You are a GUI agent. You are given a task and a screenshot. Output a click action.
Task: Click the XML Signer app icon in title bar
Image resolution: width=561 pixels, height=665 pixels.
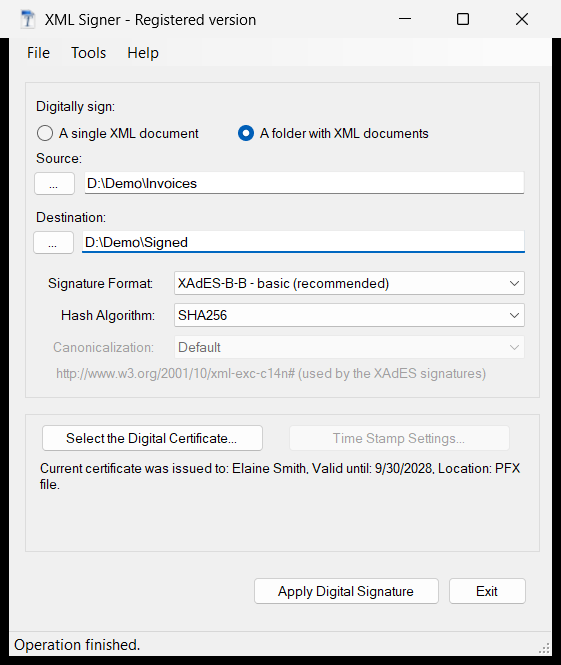tap(28, 20)
